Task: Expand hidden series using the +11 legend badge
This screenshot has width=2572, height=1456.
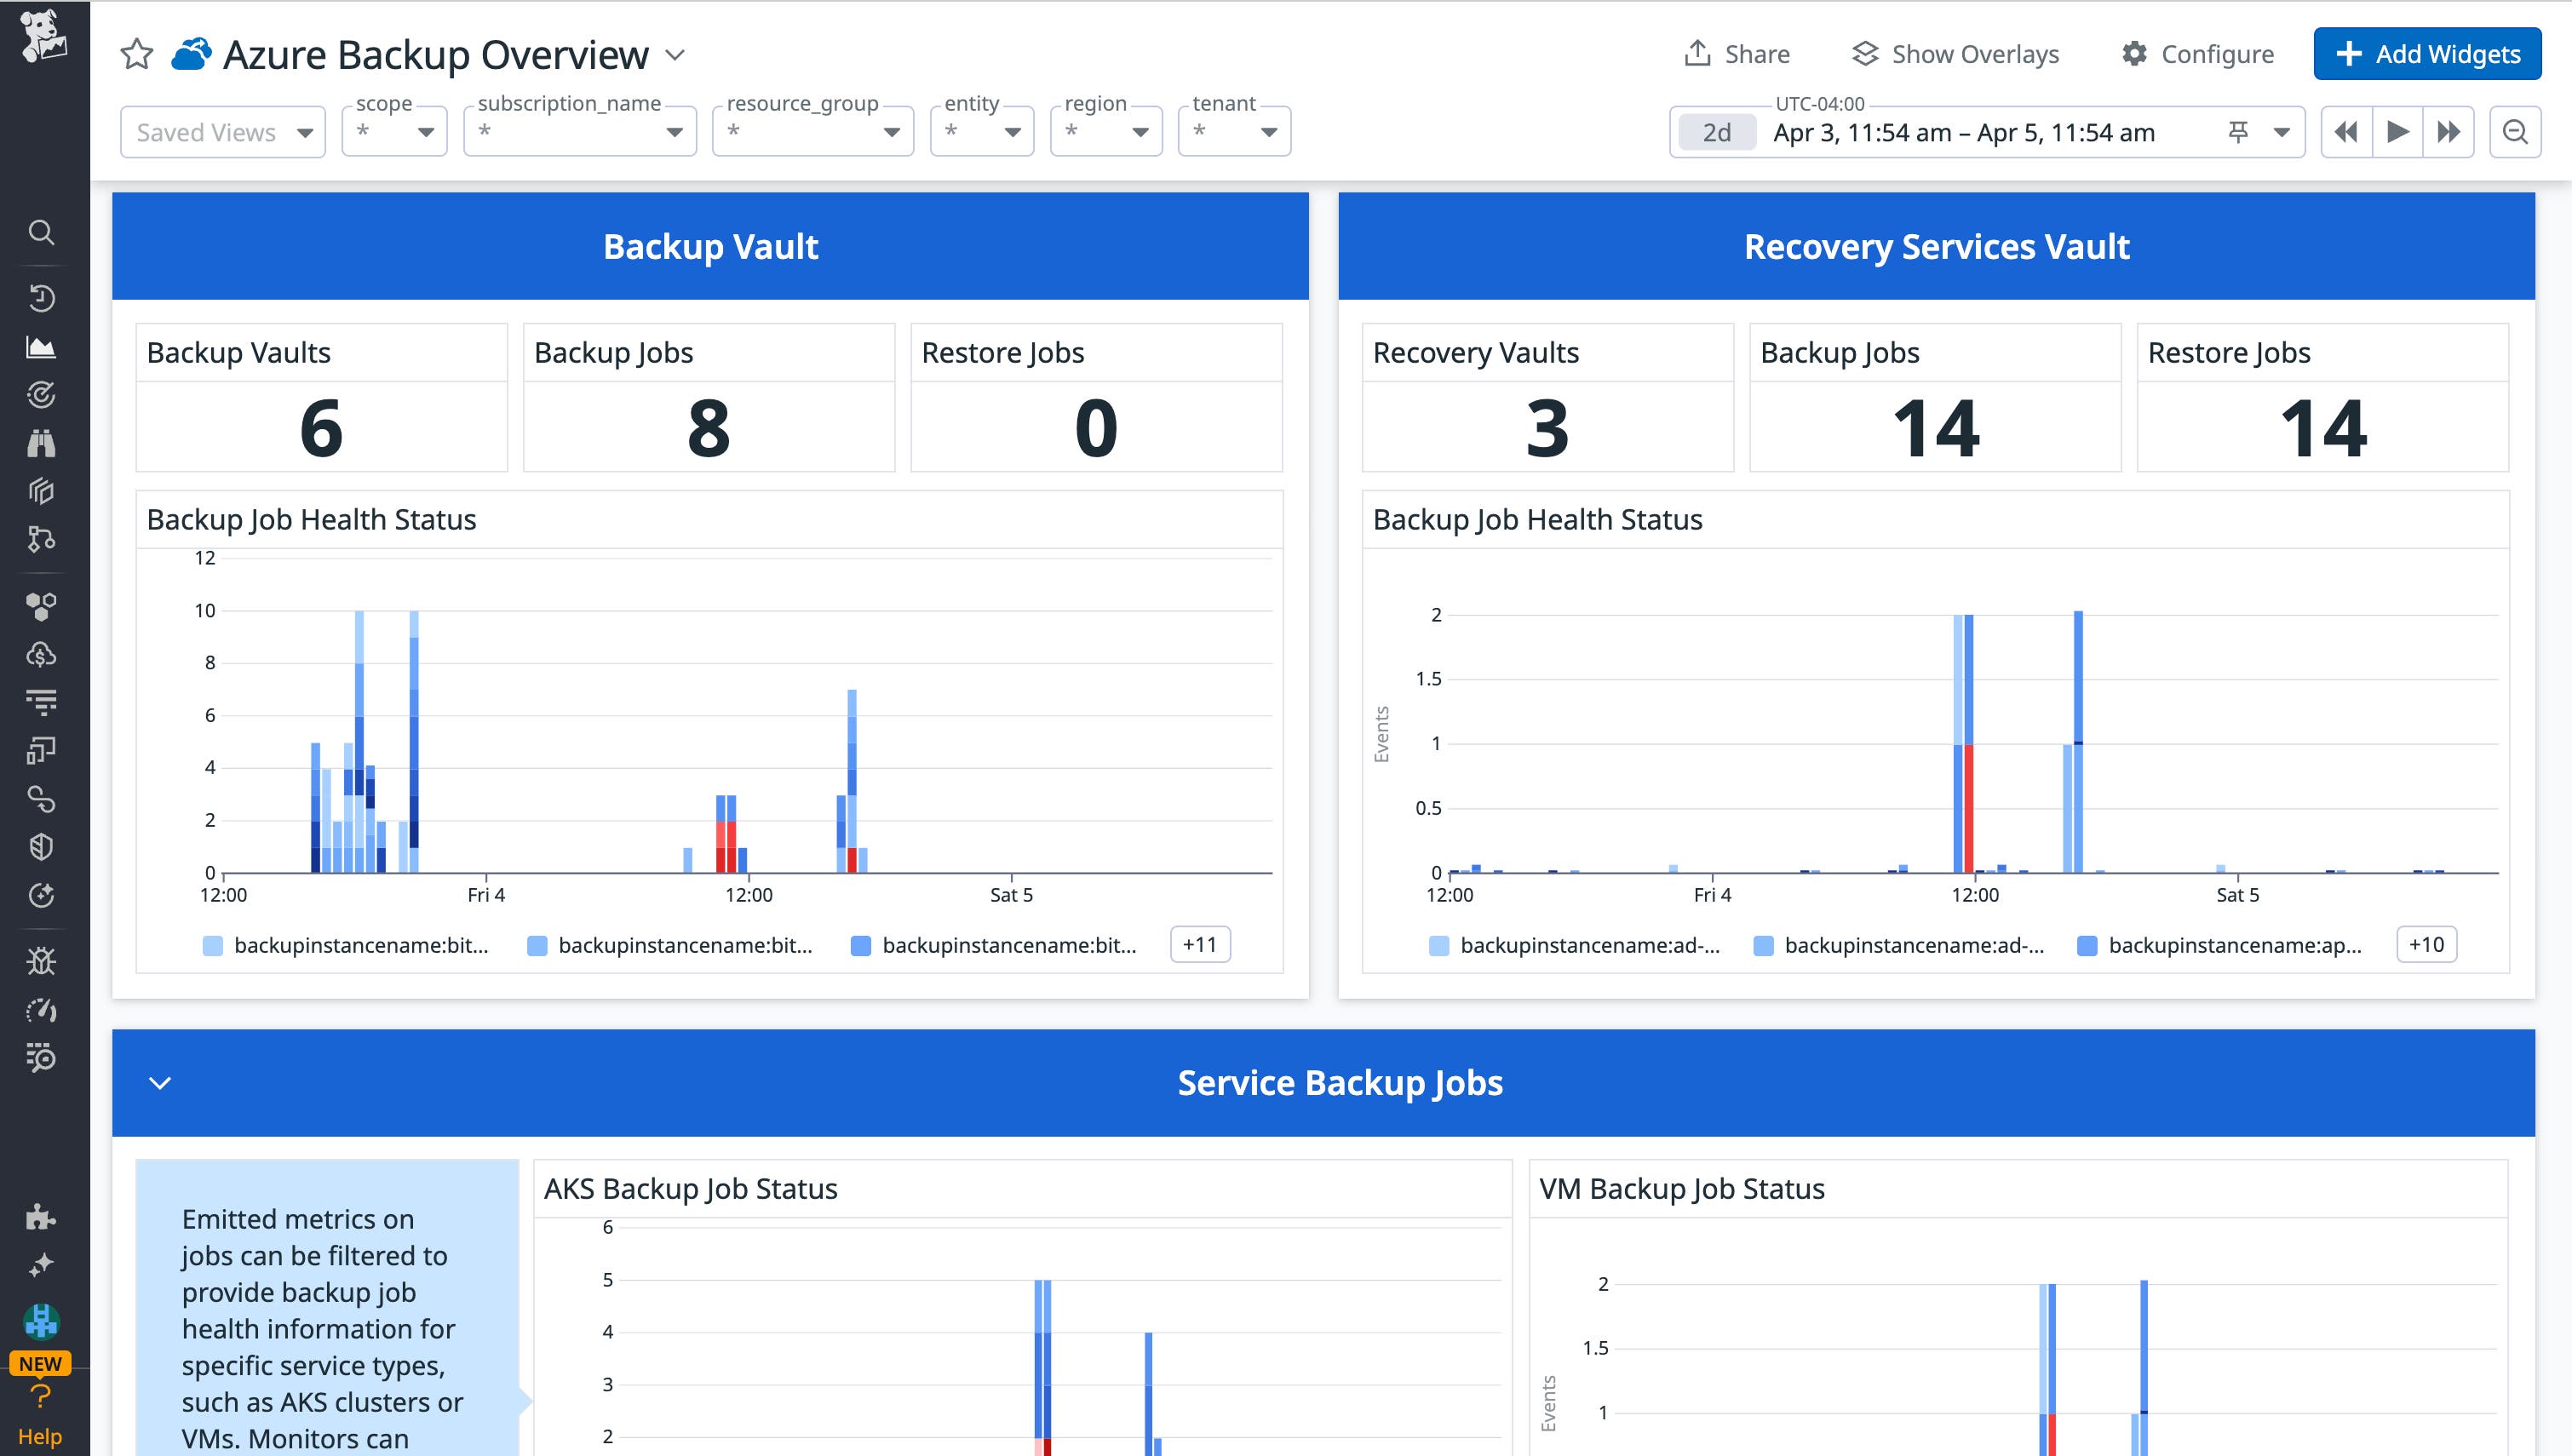Action: (x=1199, y=944)
